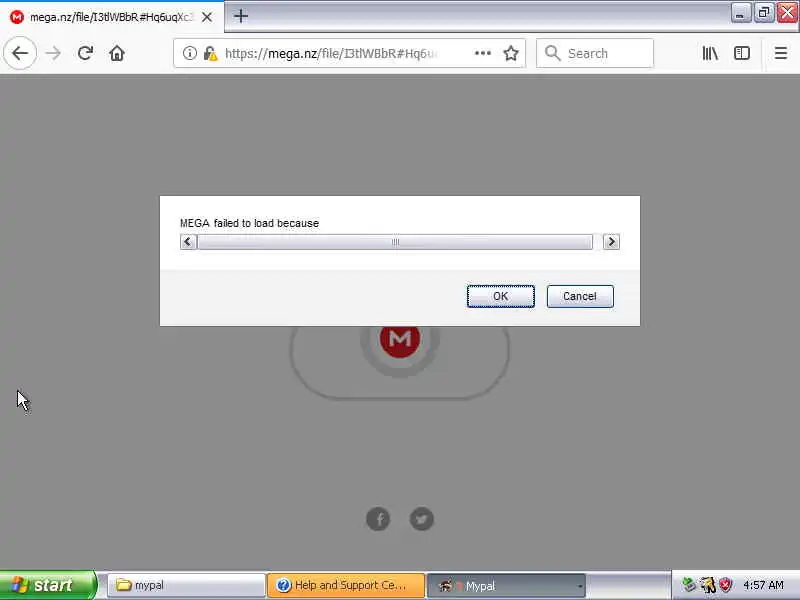Click Cancel in the MEGA failed dialog
The width and height of the screenshot is (800, 600).
tap(580, 296)
